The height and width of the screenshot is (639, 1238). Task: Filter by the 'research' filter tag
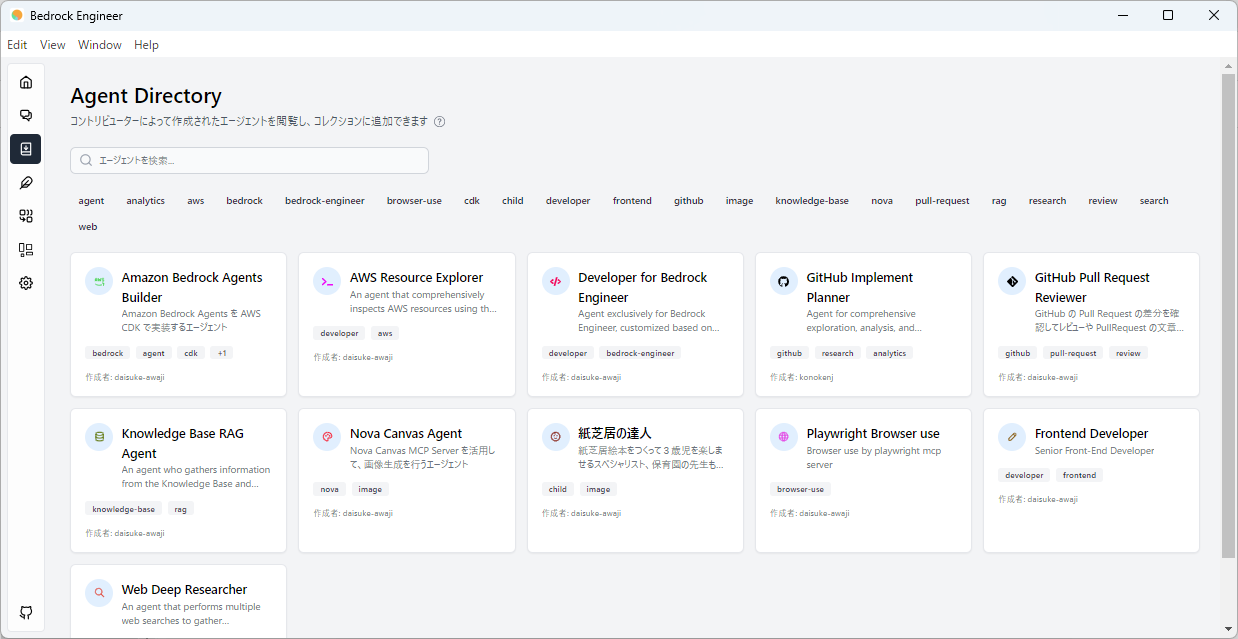(x=1047, y=201)
